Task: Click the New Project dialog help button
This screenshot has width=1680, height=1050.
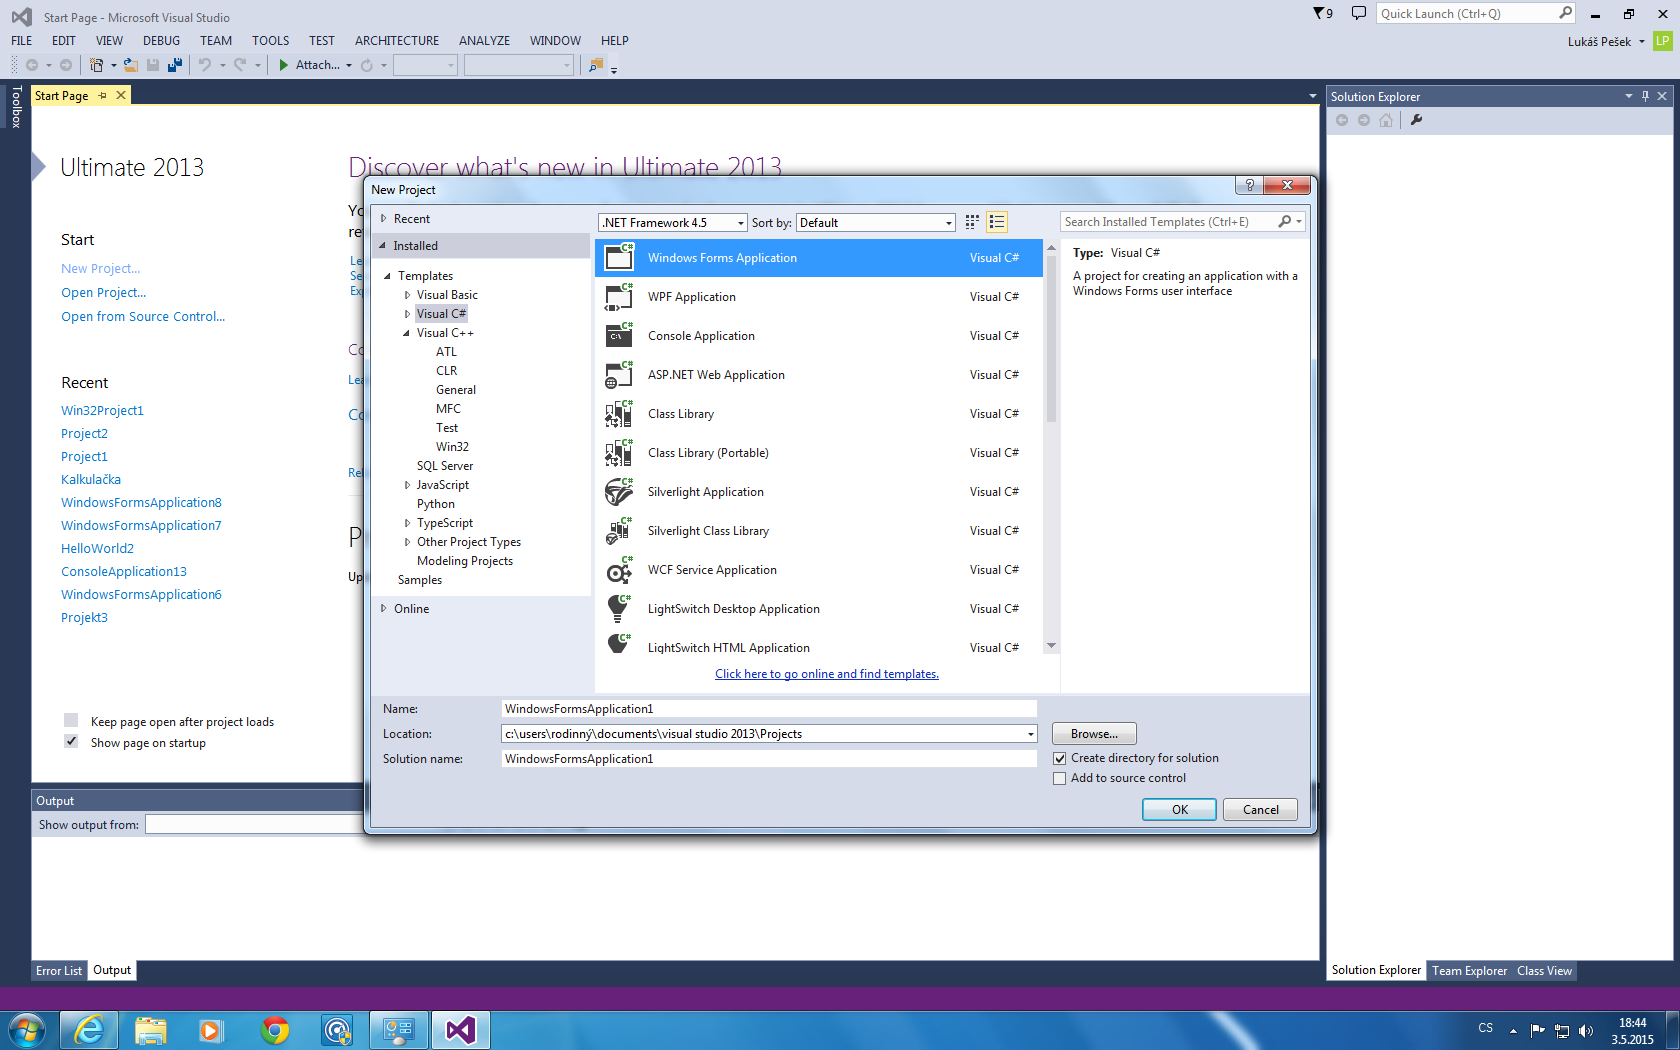Action: 1249,185
